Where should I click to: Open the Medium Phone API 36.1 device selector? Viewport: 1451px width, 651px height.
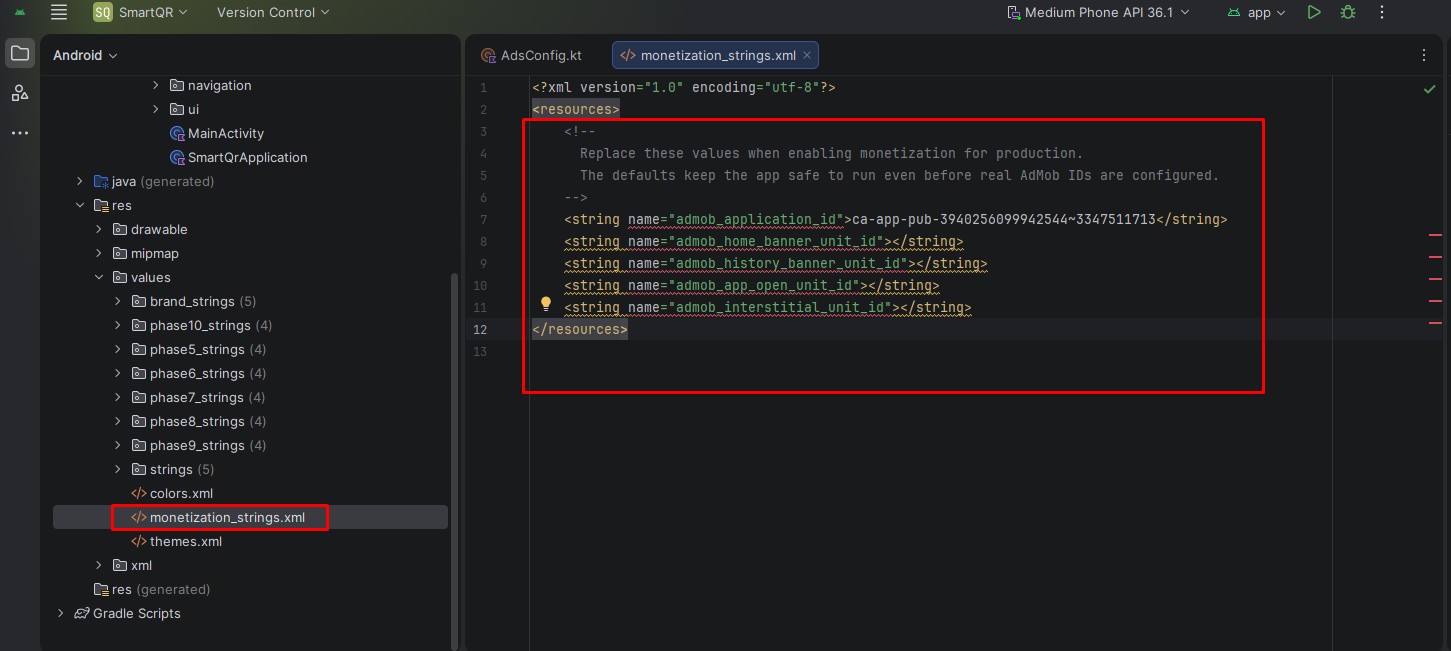click(x=1098, y=12)
